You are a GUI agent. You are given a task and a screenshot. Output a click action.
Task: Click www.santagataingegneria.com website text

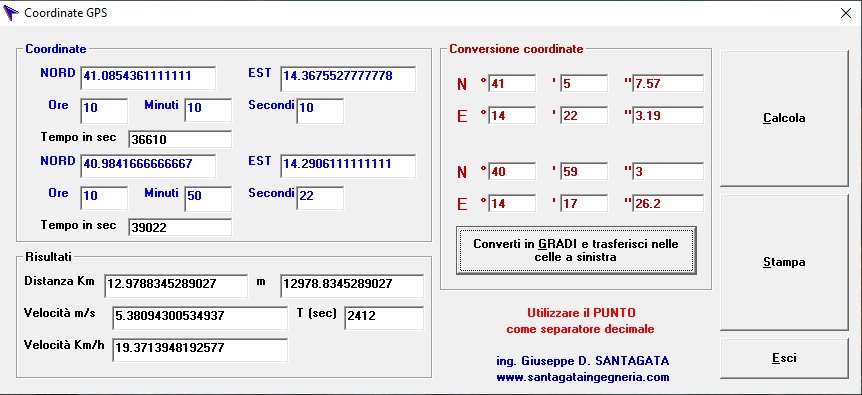coord(583,377)
